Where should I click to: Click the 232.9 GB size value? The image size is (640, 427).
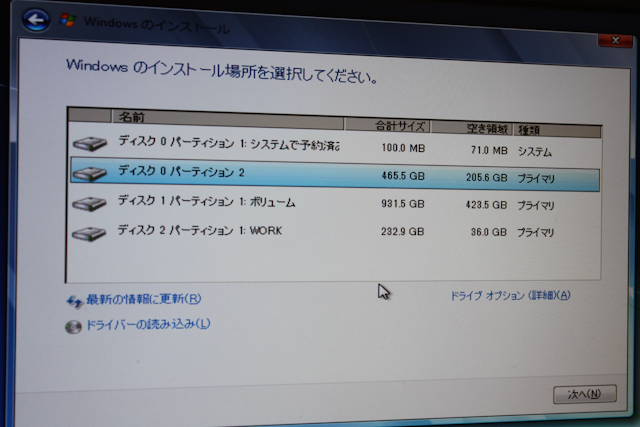pos(402,231)
